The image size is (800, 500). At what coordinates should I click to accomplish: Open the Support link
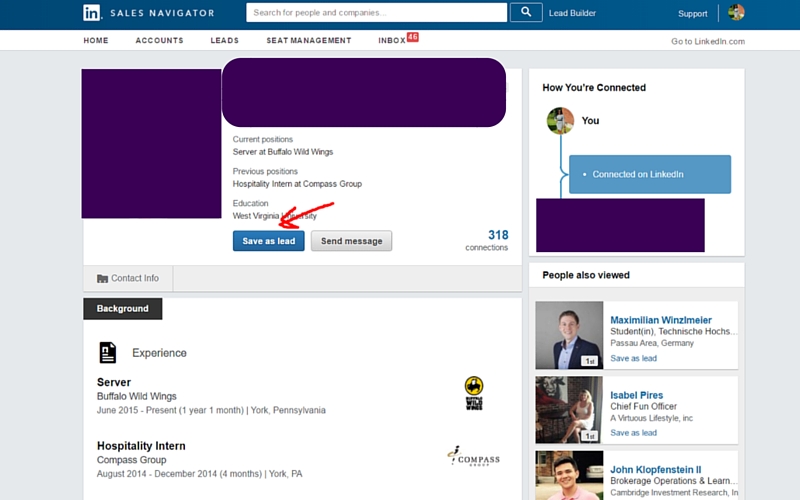click(692, 14)
